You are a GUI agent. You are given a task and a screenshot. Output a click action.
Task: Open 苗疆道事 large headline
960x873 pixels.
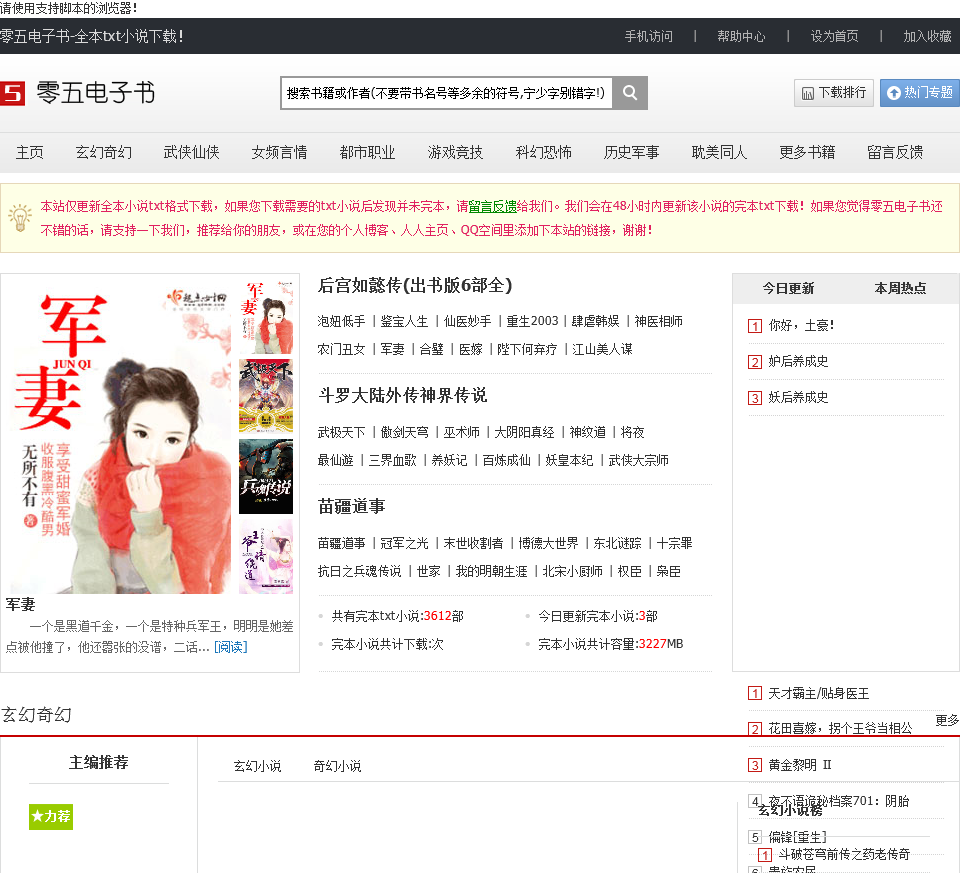[x=351, y=506]
